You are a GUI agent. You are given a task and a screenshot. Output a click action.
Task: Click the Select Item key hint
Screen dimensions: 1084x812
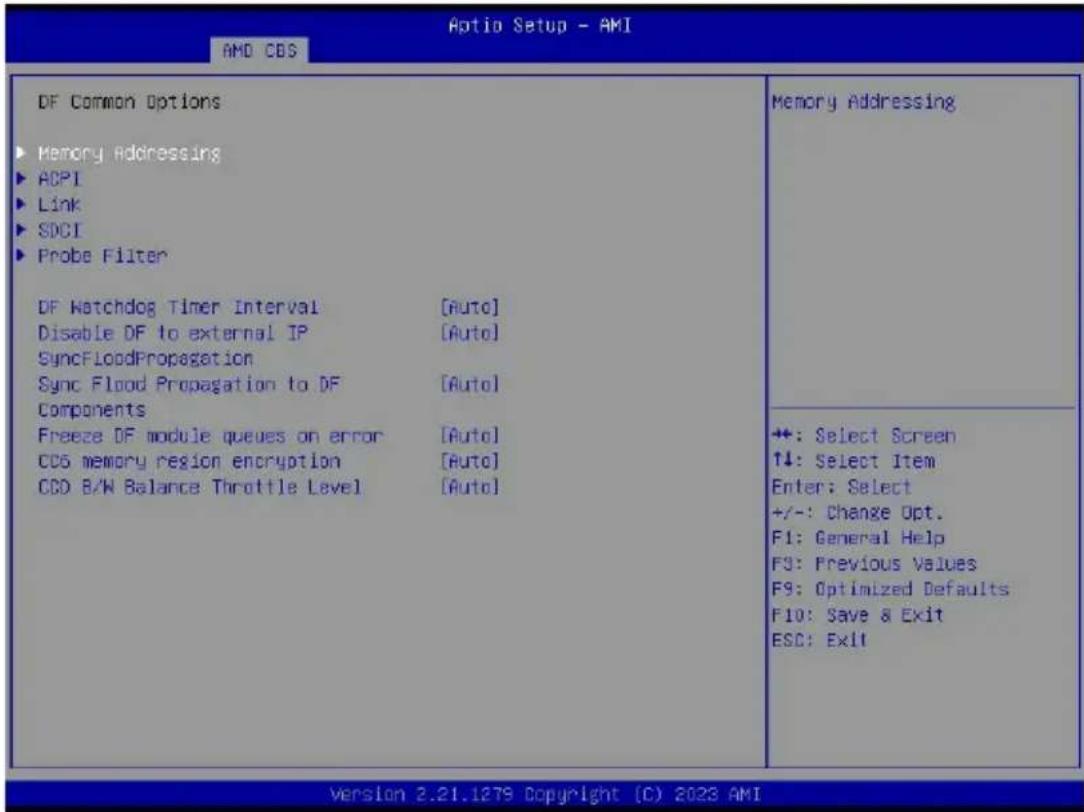click(853, 461)
